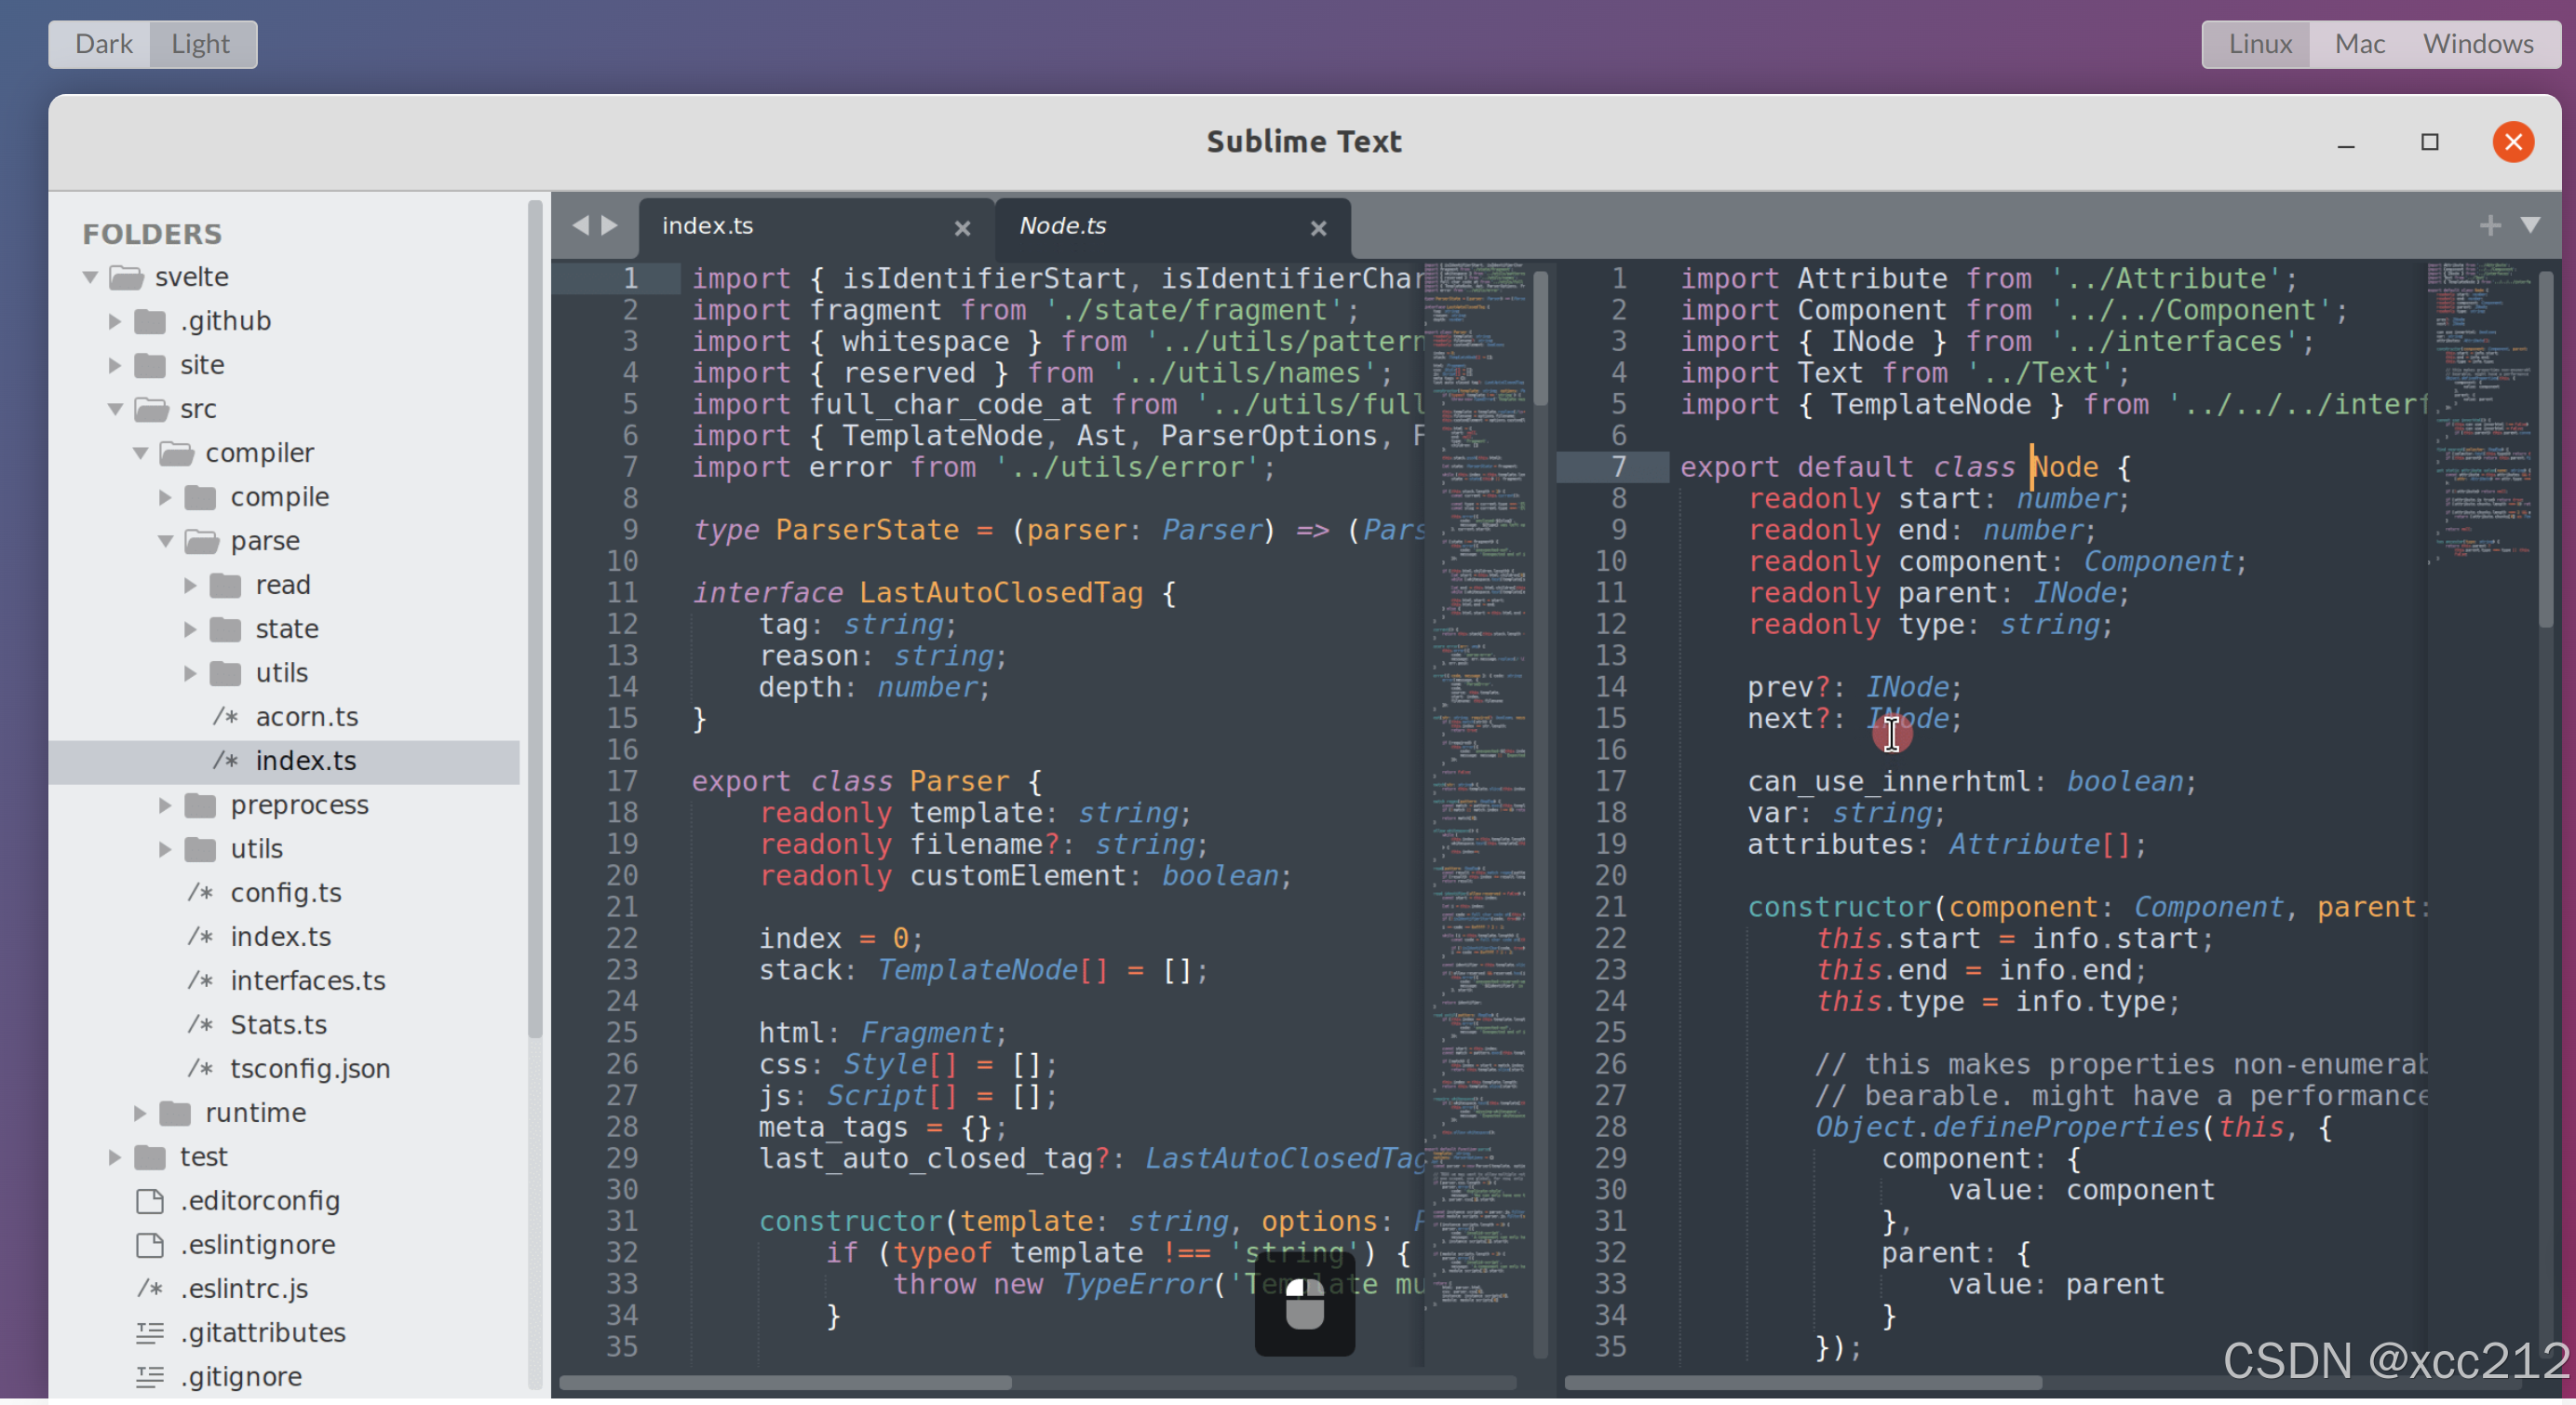Switch to the Dark theme
Viewport: 2576px width, 1405px height.
point(103,44)
